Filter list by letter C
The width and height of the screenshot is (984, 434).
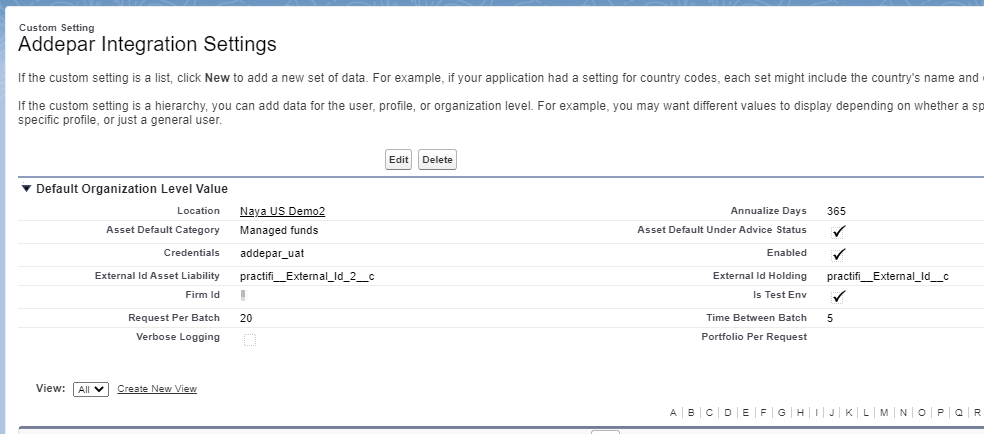coord(709,413)
